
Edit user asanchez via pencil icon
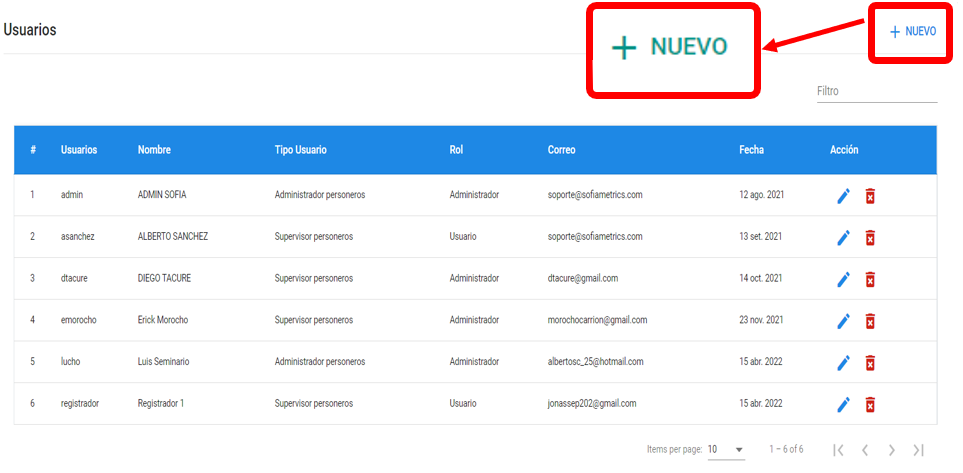pos(843,238)
